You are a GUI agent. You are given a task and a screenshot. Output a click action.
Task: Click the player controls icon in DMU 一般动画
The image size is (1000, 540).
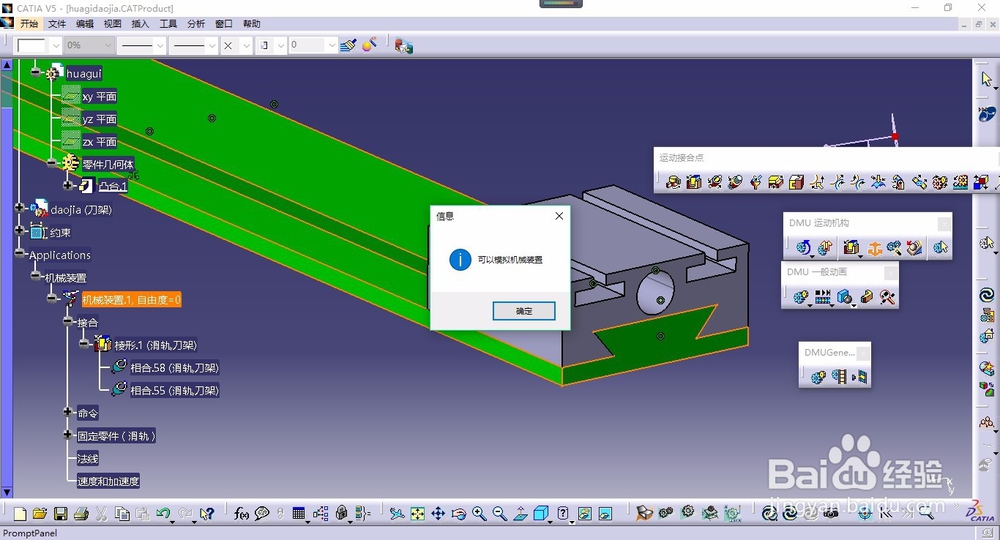click(823, 296)
